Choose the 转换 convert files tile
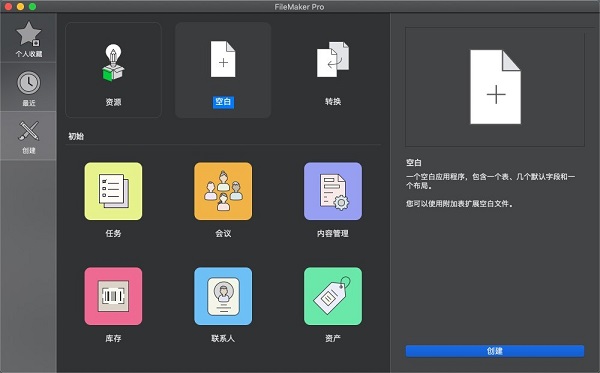This screenshot has width=600, height=373. [333, 70]
